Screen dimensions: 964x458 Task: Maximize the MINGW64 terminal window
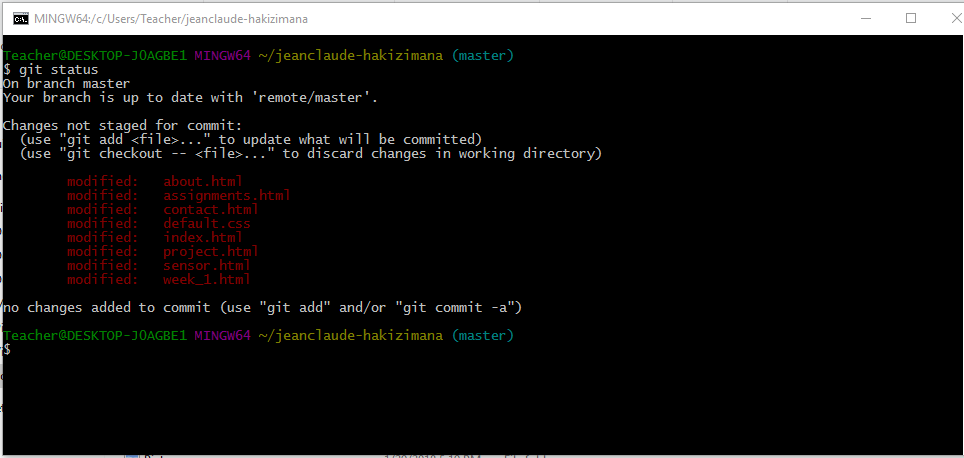[x=911, y=18]
